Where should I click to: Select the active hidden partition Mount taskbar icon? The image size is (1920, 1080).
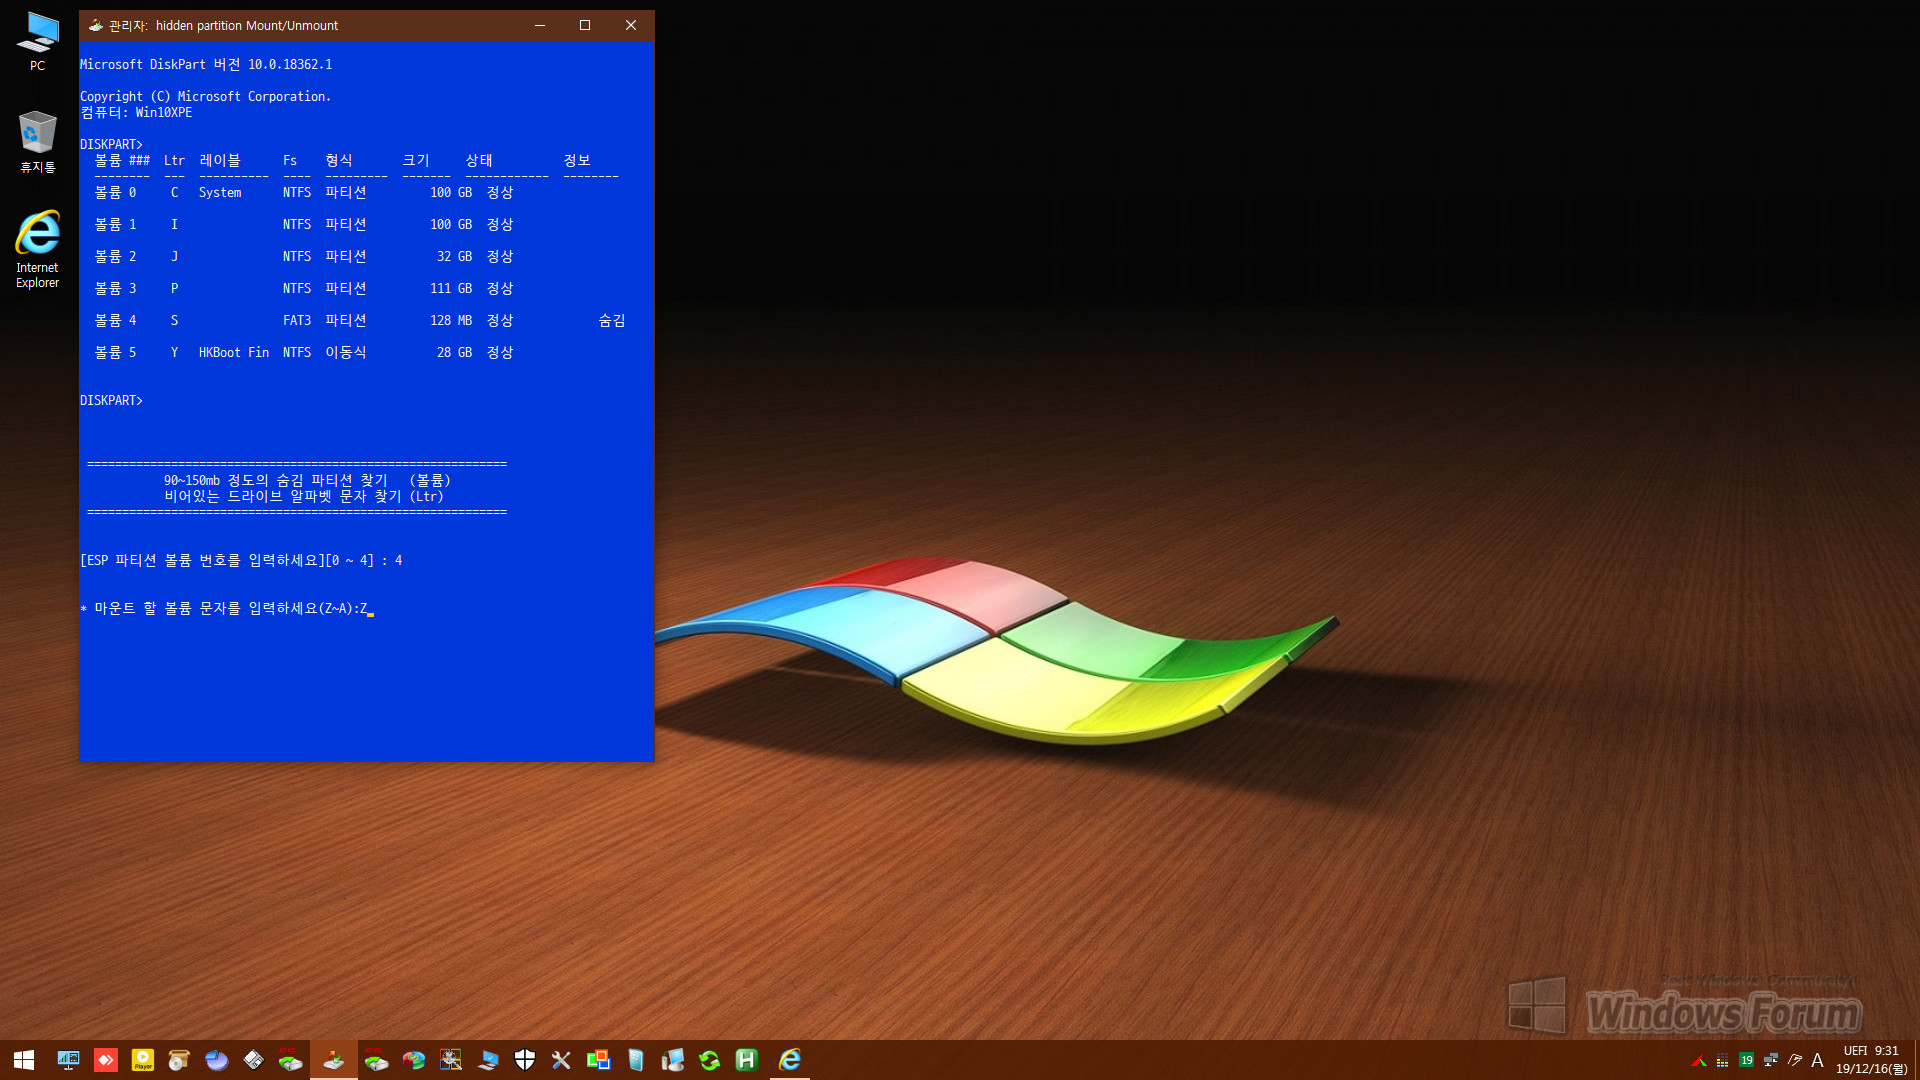coord(334,1060)
